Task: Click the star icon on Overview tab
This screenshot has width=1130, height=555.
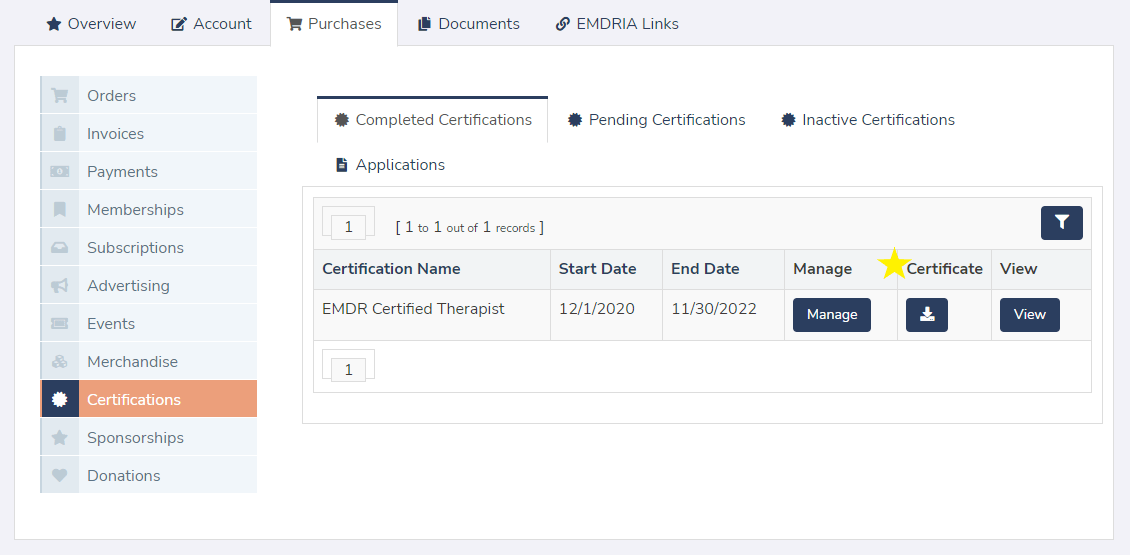Action: point(53,24)
